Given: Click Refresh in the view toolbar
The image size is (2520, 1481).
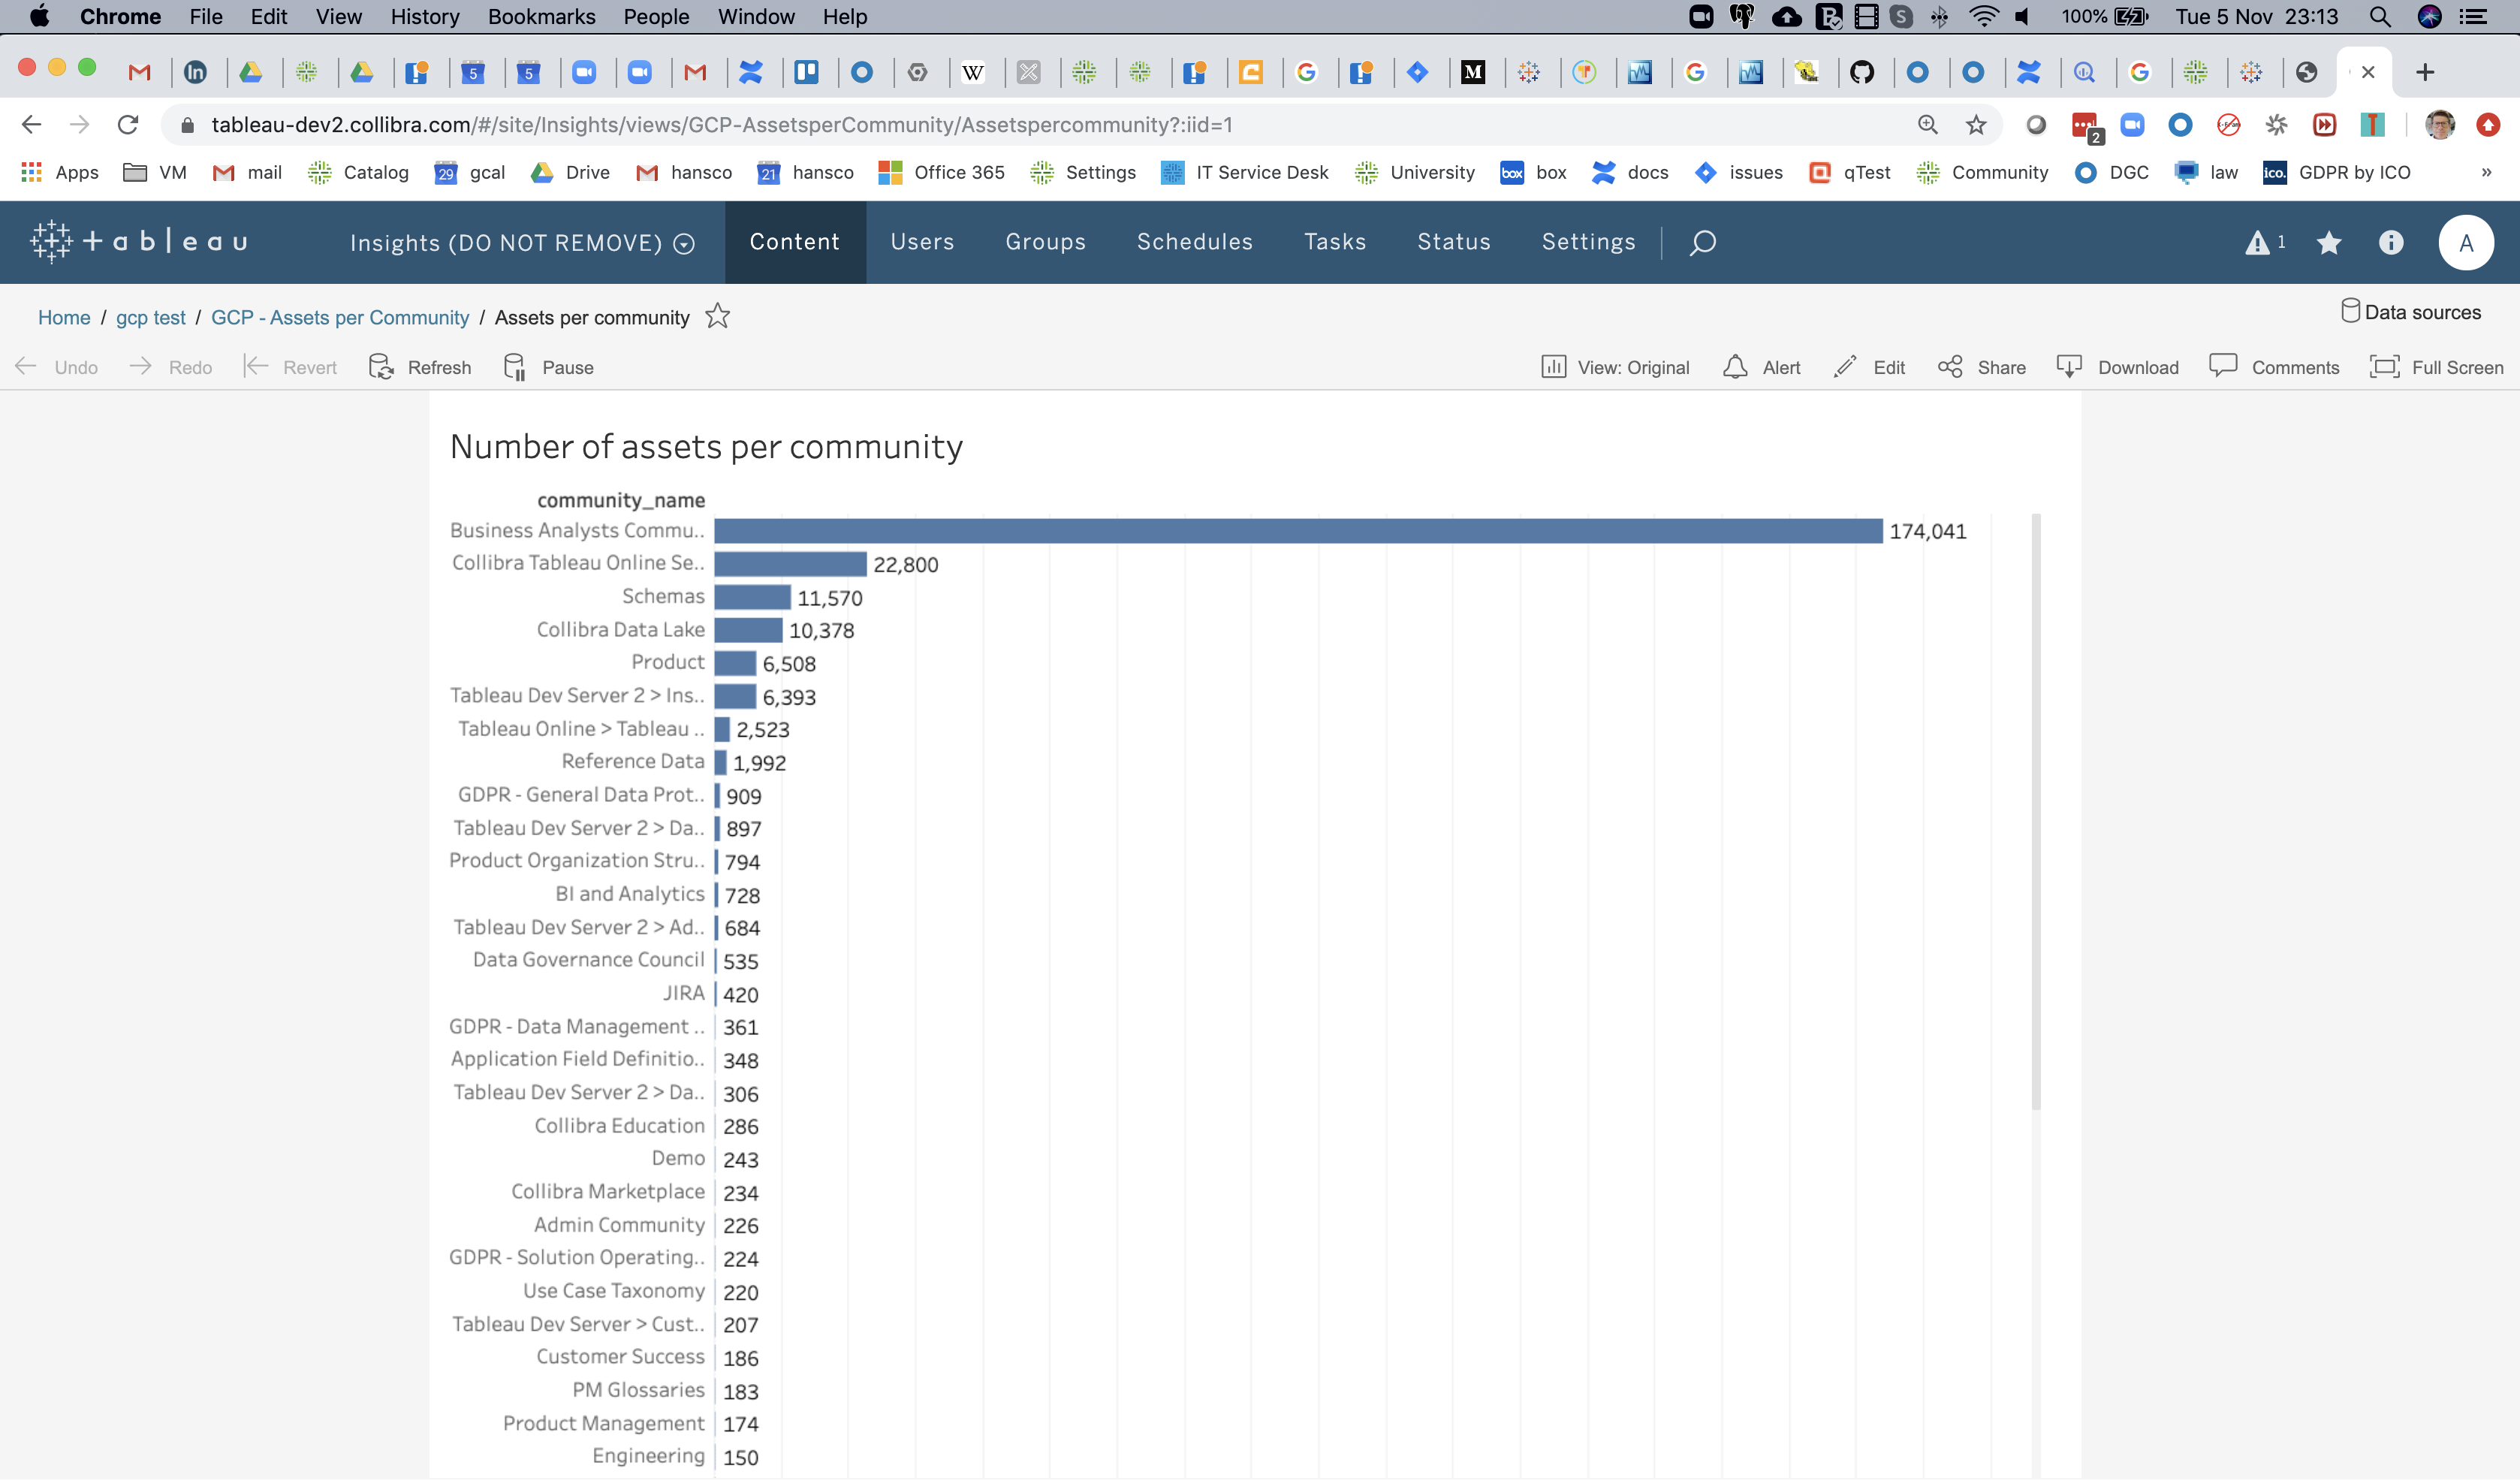Looking at the screenshot, I should tap(420, 367).
